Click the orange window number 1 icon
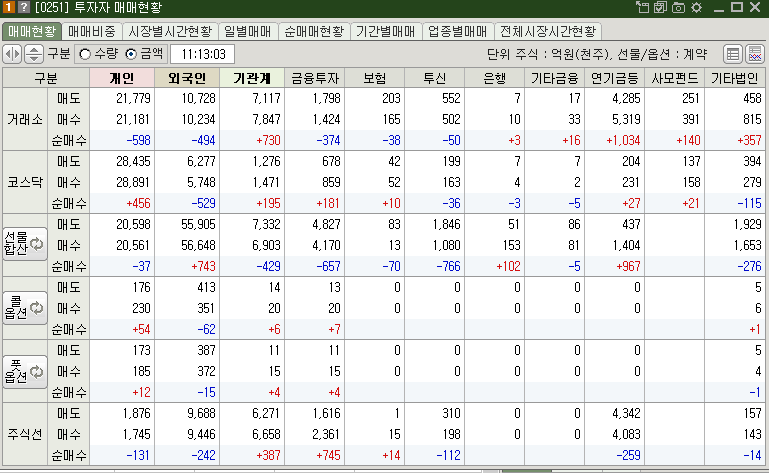The height and width of the screenshot is (473, 769). [x=8, y=7]
